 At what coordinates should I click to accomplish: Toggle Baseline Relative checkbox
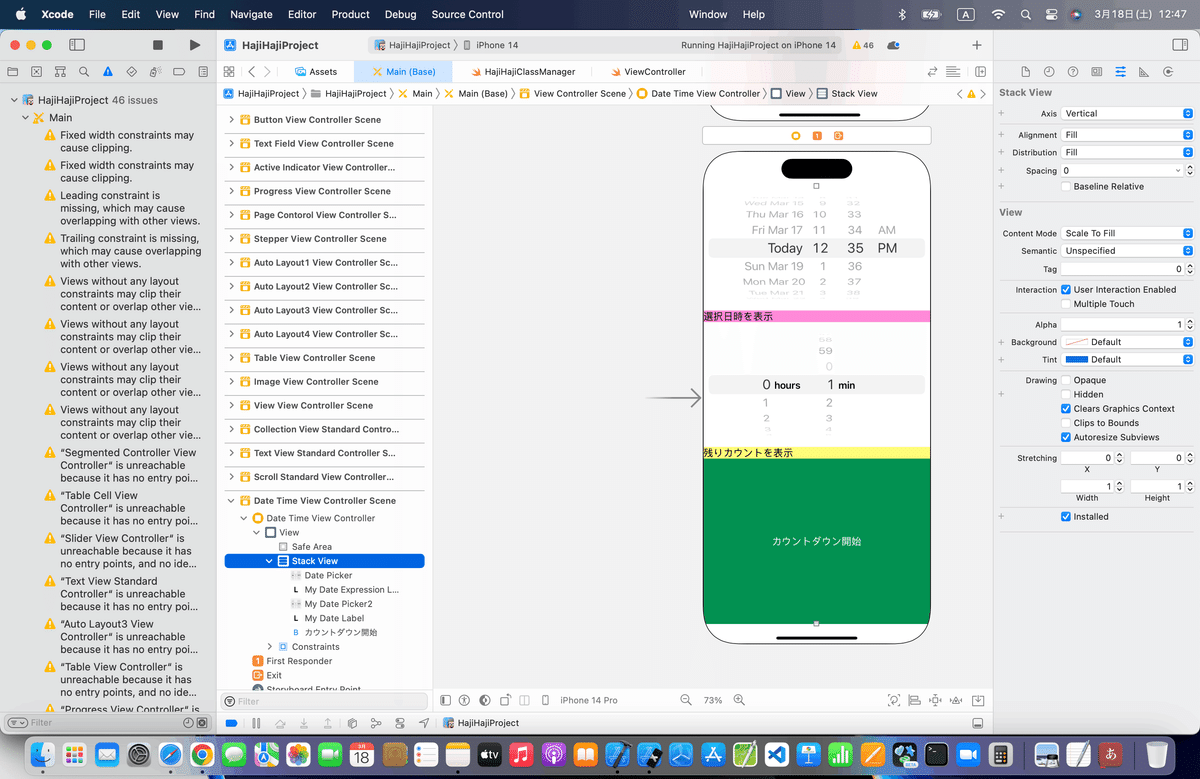click(1066, 187)
